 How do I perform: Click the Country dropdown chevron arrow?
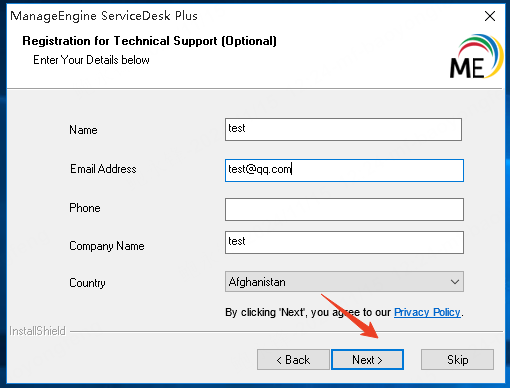455,282
